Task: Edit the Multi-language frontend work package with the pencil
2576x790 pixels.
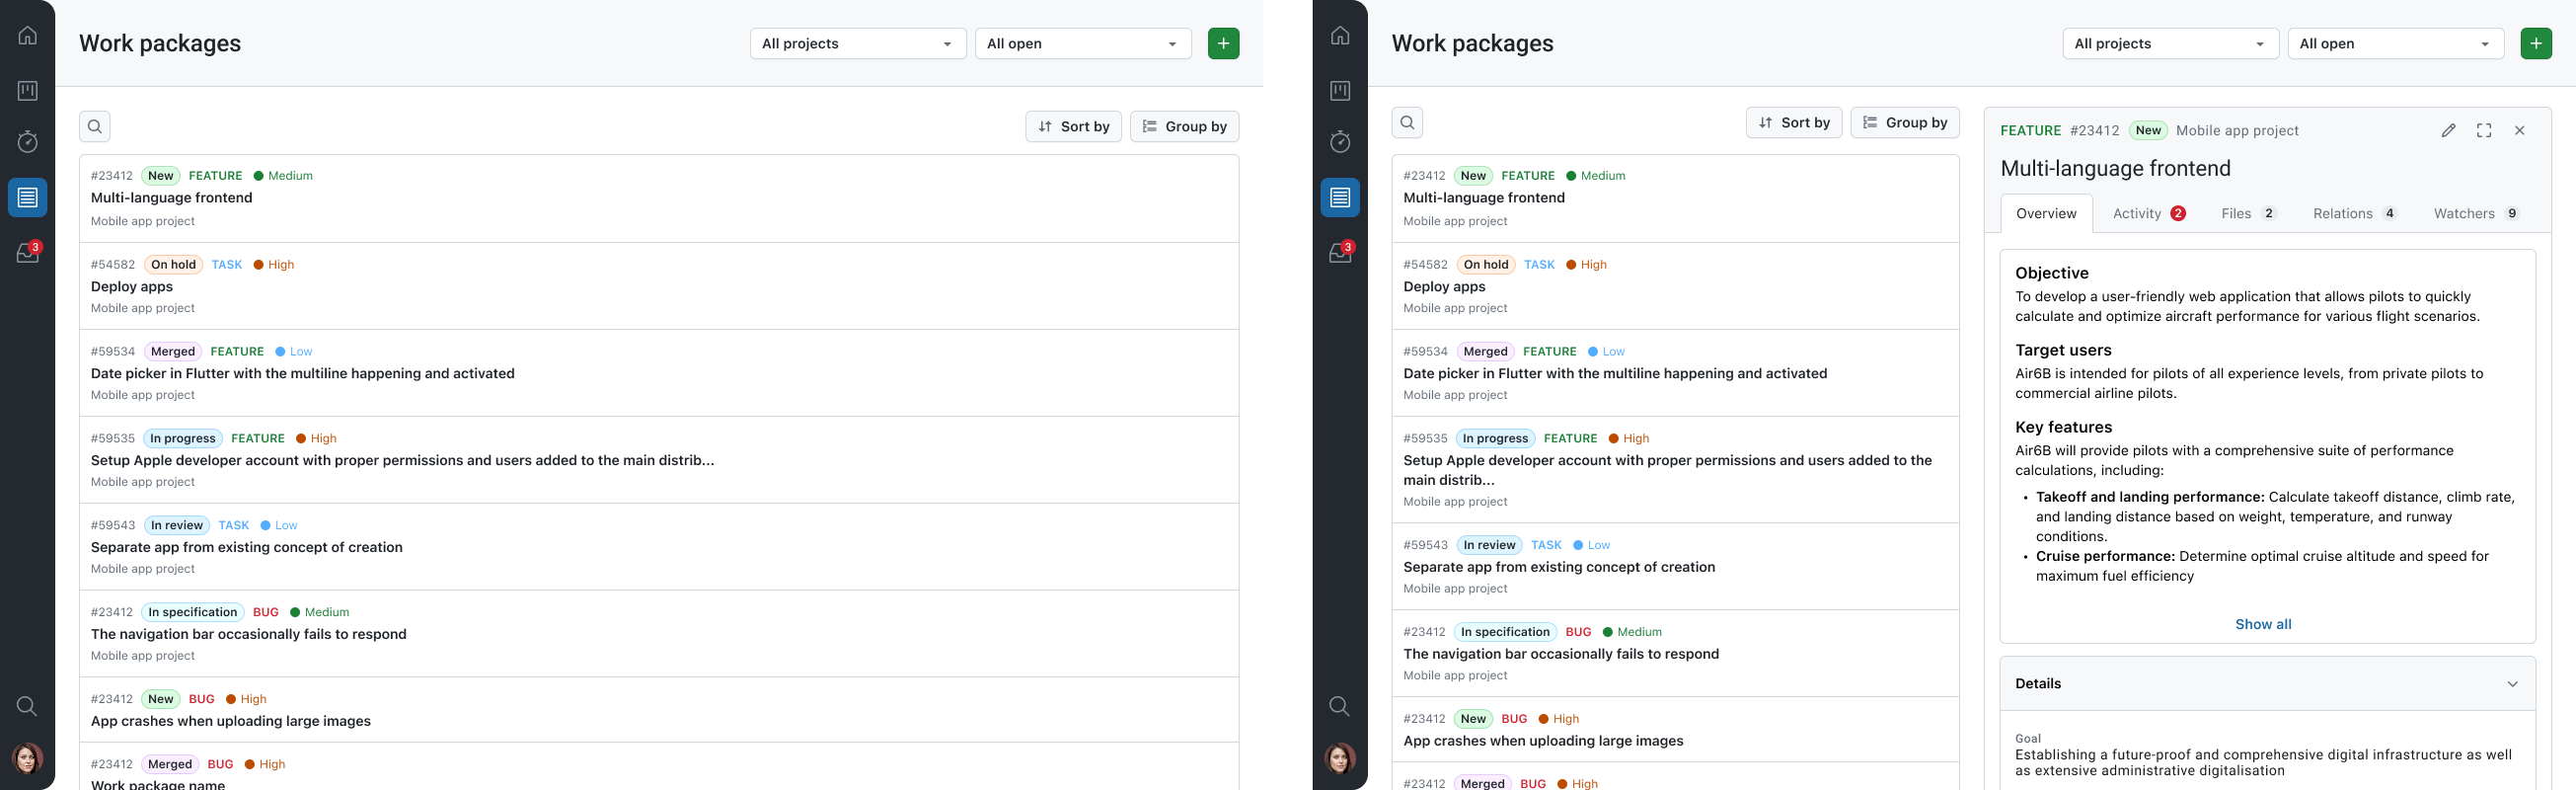Action: click(2448, 130)
